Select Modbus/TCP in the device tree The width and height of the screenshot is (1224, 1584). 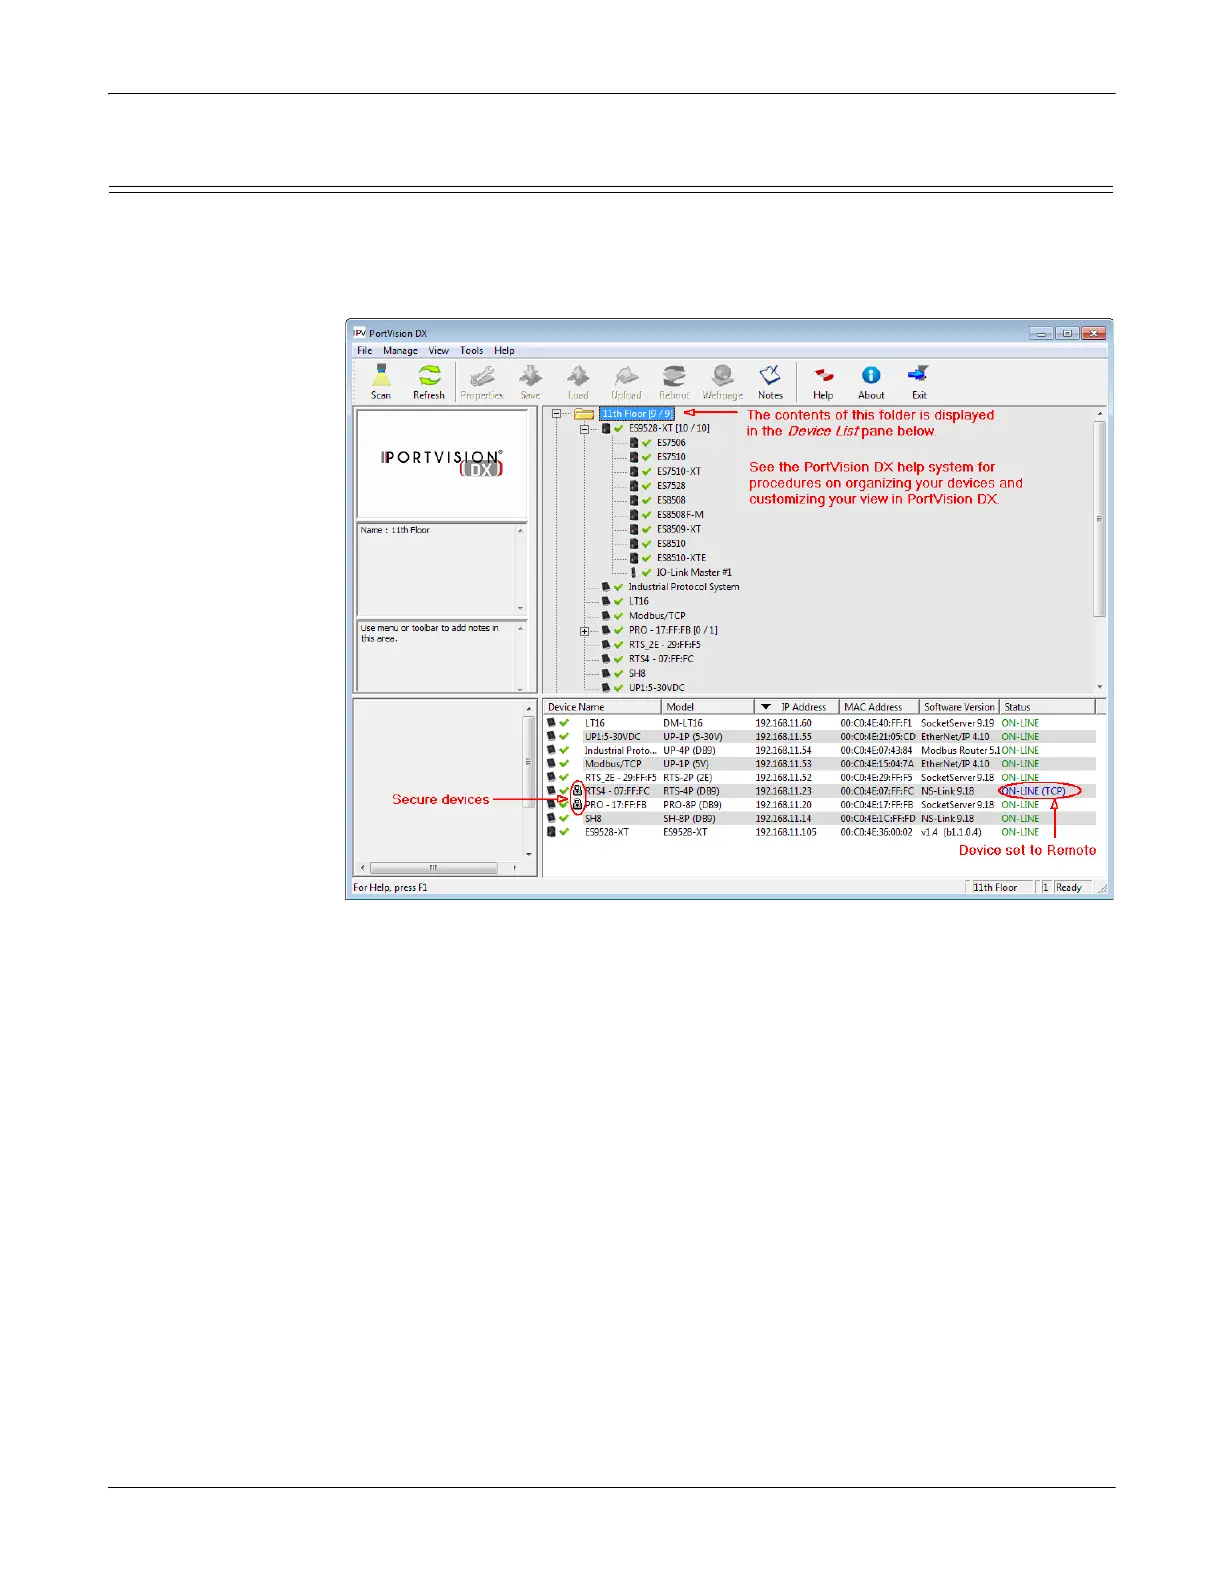coord(657,616)
